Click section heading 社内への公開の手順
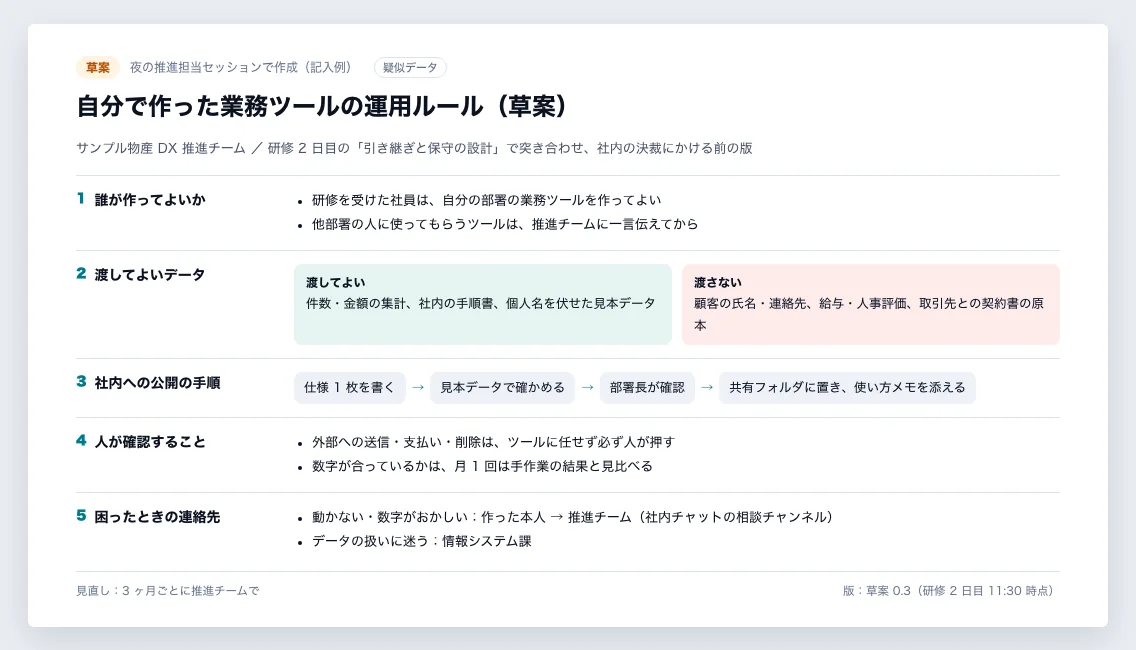This screenshot has height=650, width=1136. (x=157, y=383)
